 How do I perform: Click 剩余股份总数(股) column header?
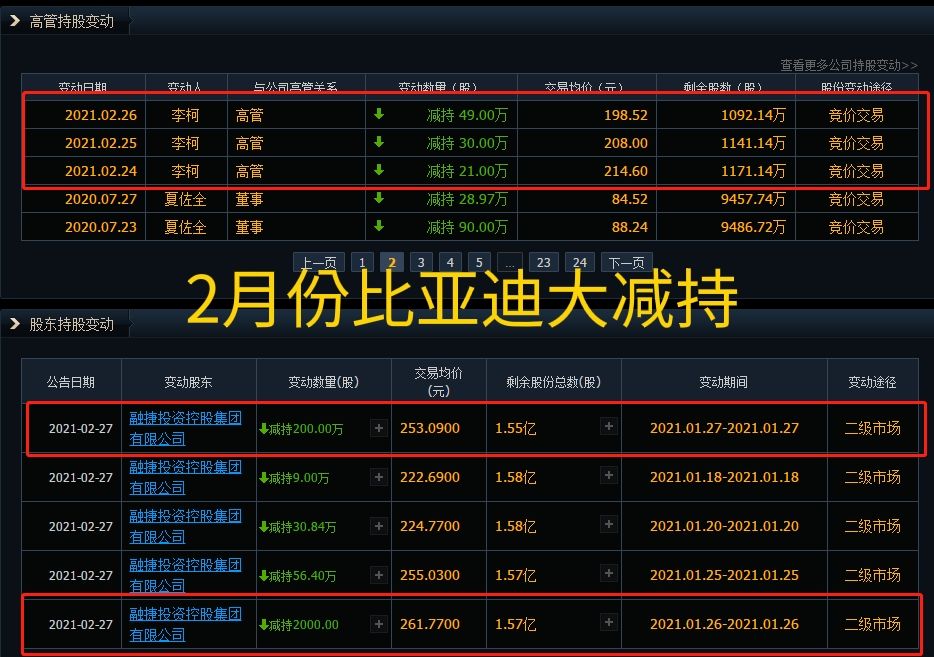pos(553,382)
